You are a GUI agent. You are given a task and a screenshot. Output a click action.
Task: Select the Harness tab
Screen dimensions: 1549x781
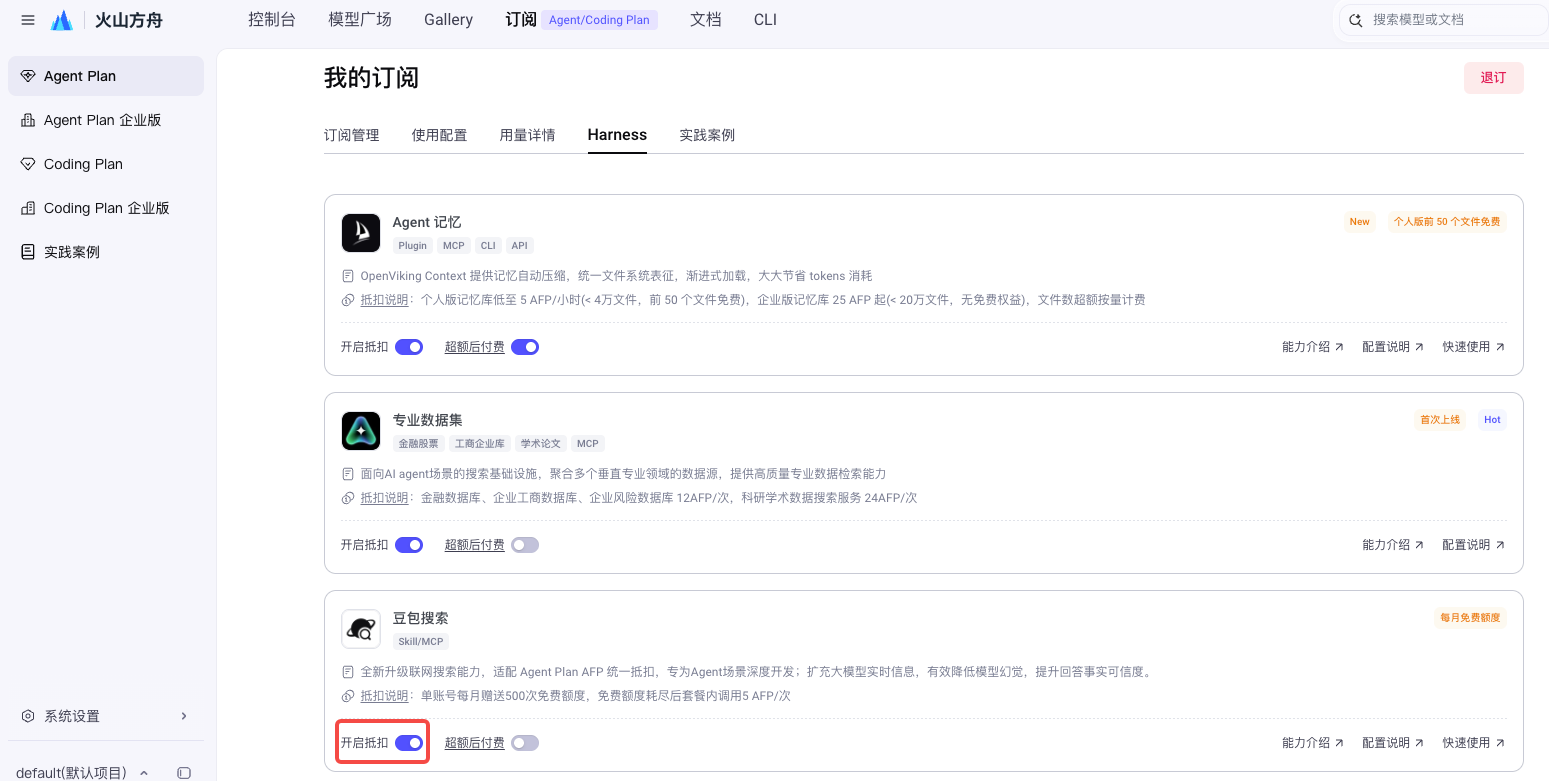(x=617, y=135)
